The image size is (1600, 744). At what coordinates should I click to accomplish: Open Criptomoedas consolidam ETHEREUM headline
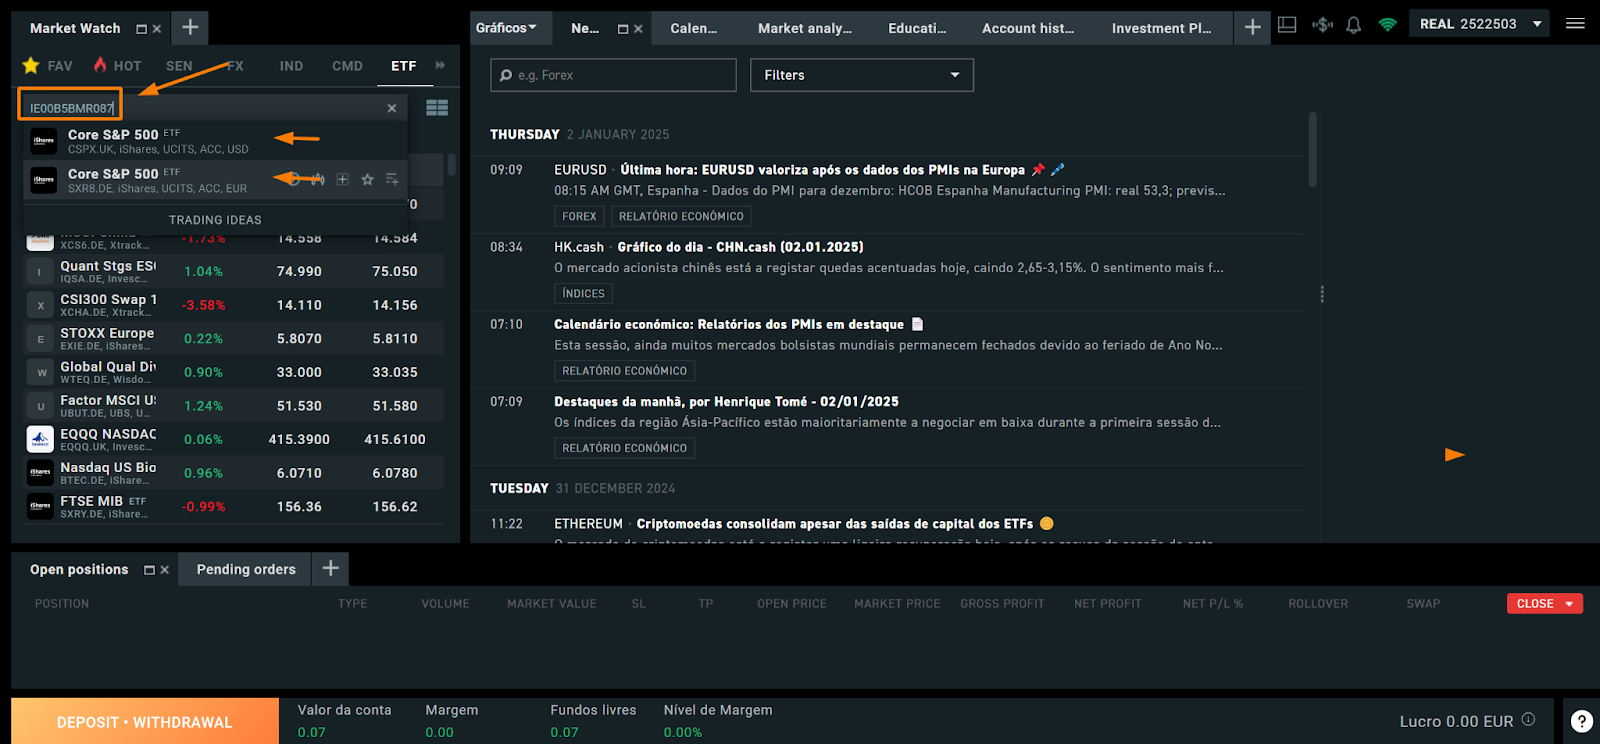pyautogui.click(x=835, y=524)
